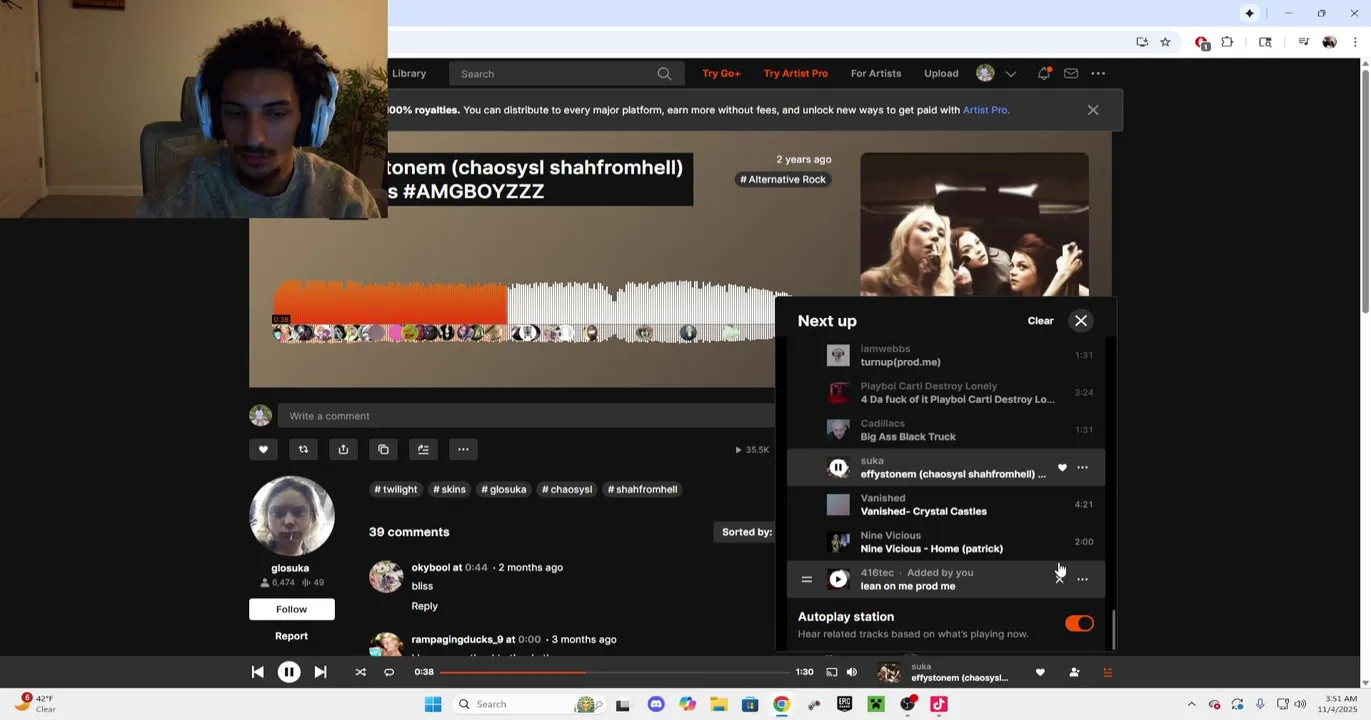Turn off the Autoplay station switch
This screenshot has width=1371, height=720.
(x=1080, y=624)
